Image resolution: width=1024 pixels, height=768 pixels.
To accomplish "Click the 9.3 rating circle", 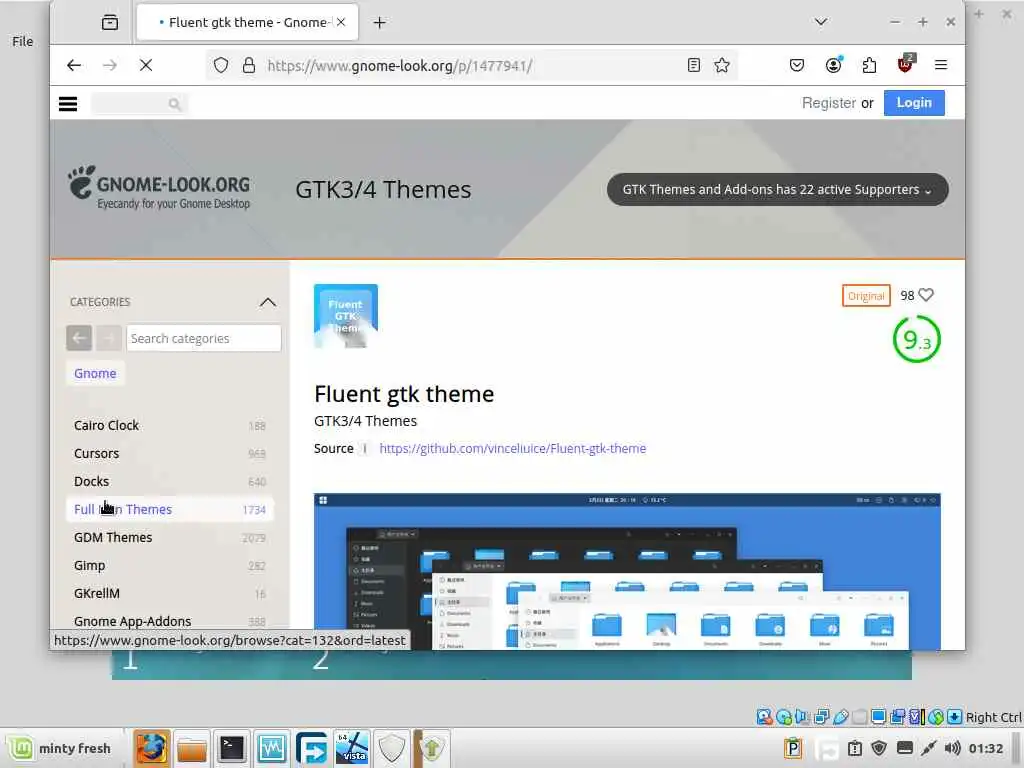I will coord(916,340).
